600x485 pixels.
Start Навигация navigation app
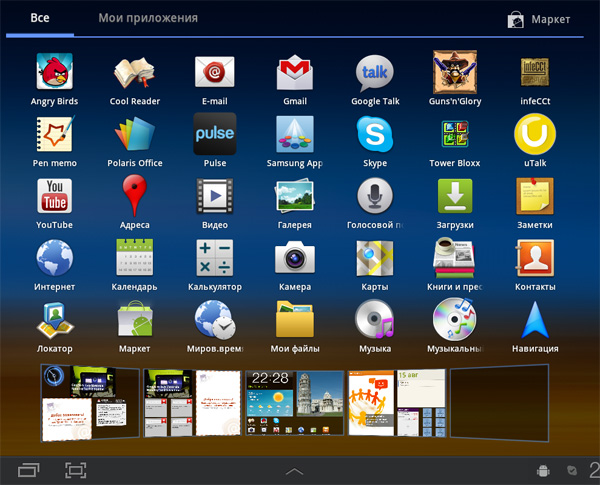click(x=535, y=320)
